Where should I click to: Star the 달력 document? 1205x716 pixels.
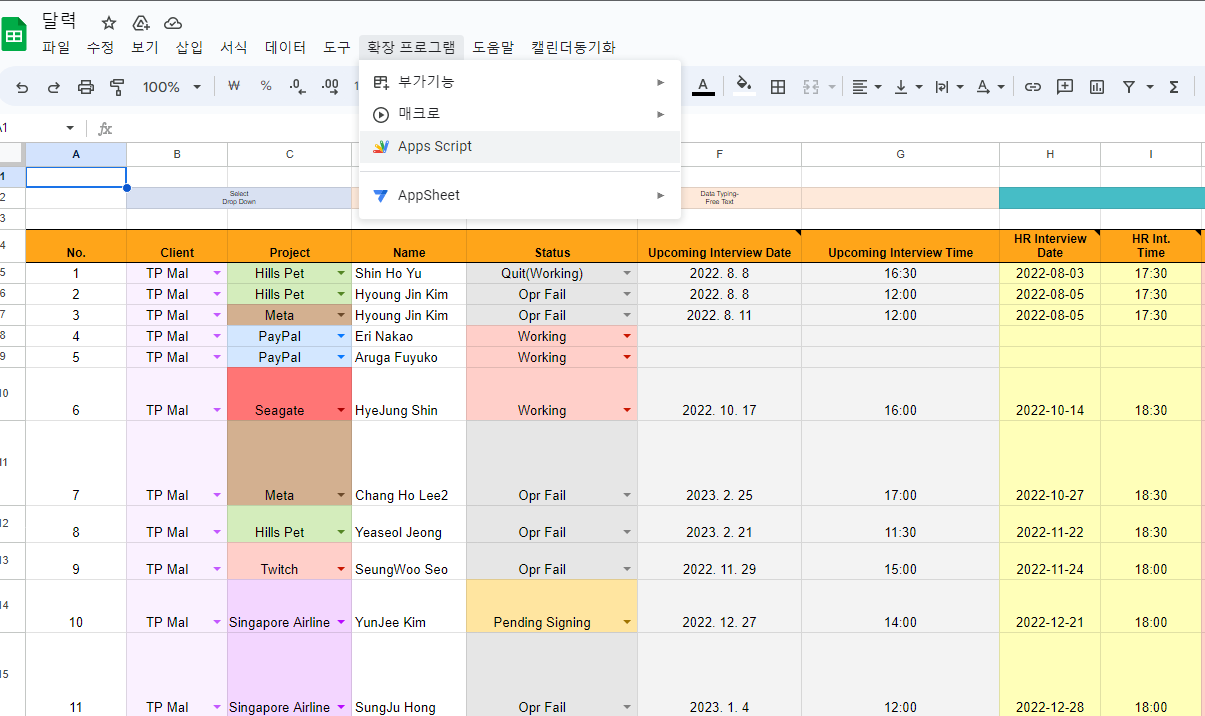(109, 22)
